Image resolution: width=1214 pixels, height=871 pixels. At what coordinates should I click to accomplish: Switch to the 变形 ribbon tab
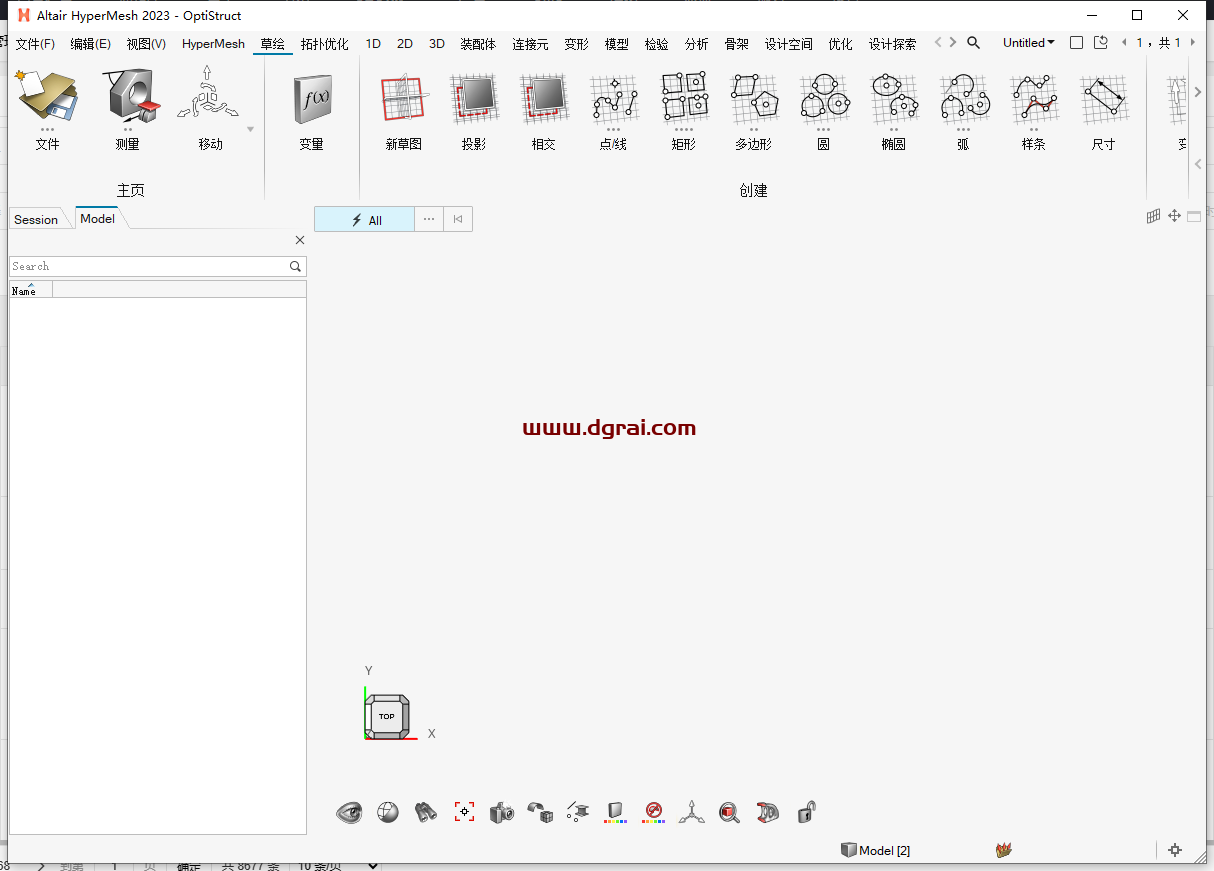click(576, 44)
